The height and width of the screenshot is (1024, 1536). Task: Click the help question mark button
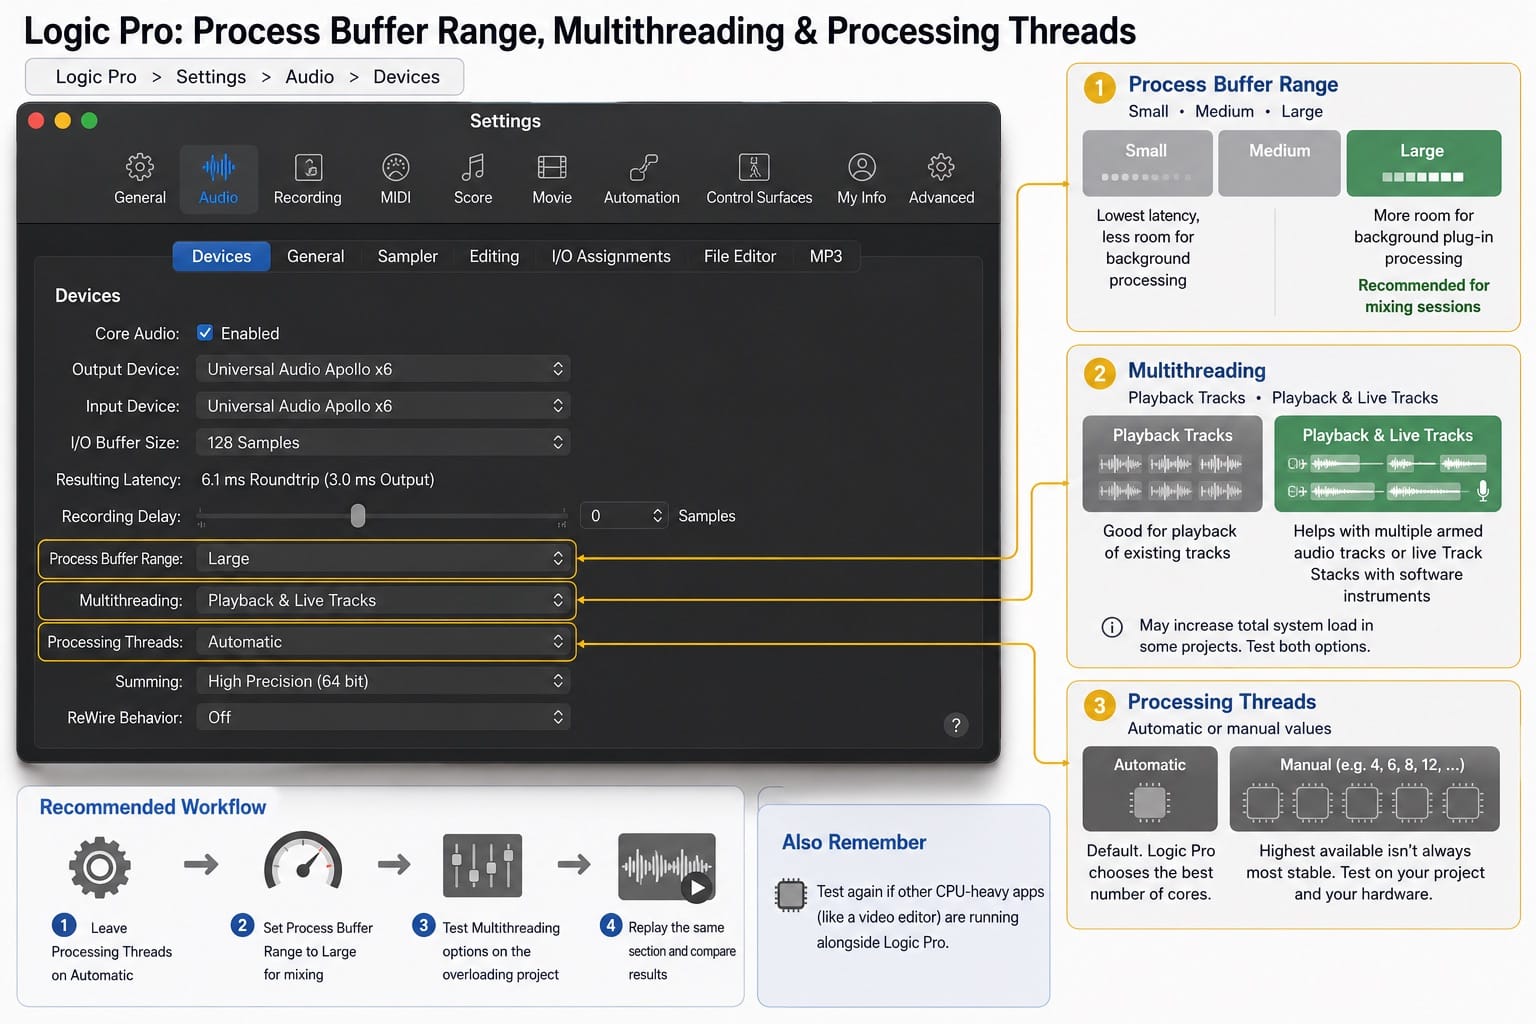click(956, 725)
